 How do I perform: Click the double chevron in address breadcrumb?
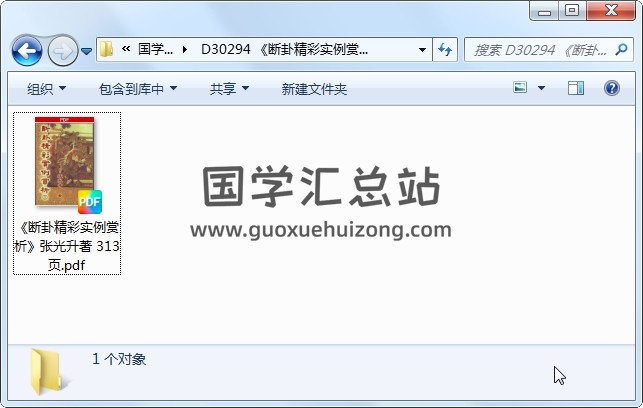pos(126,49)
